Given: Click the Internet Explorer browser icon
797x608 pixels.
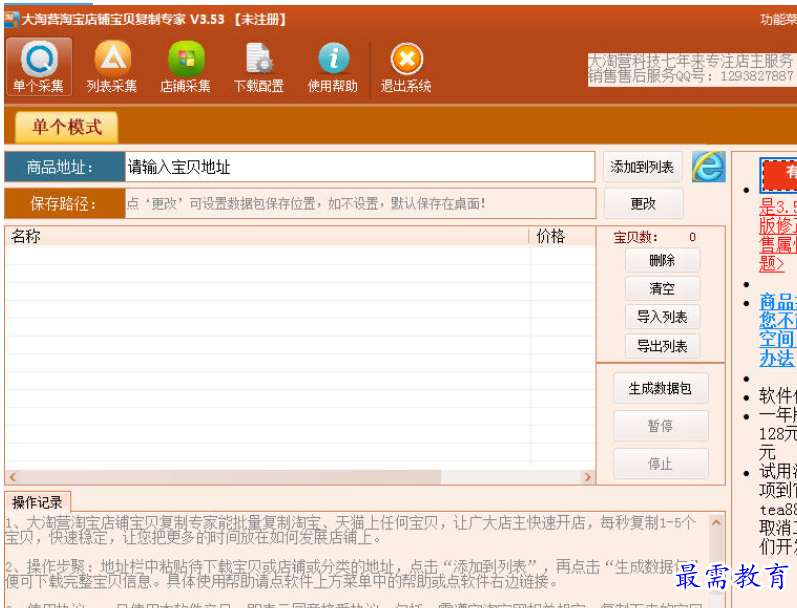Looking at the screenshot, I should (x=709, y=166).
